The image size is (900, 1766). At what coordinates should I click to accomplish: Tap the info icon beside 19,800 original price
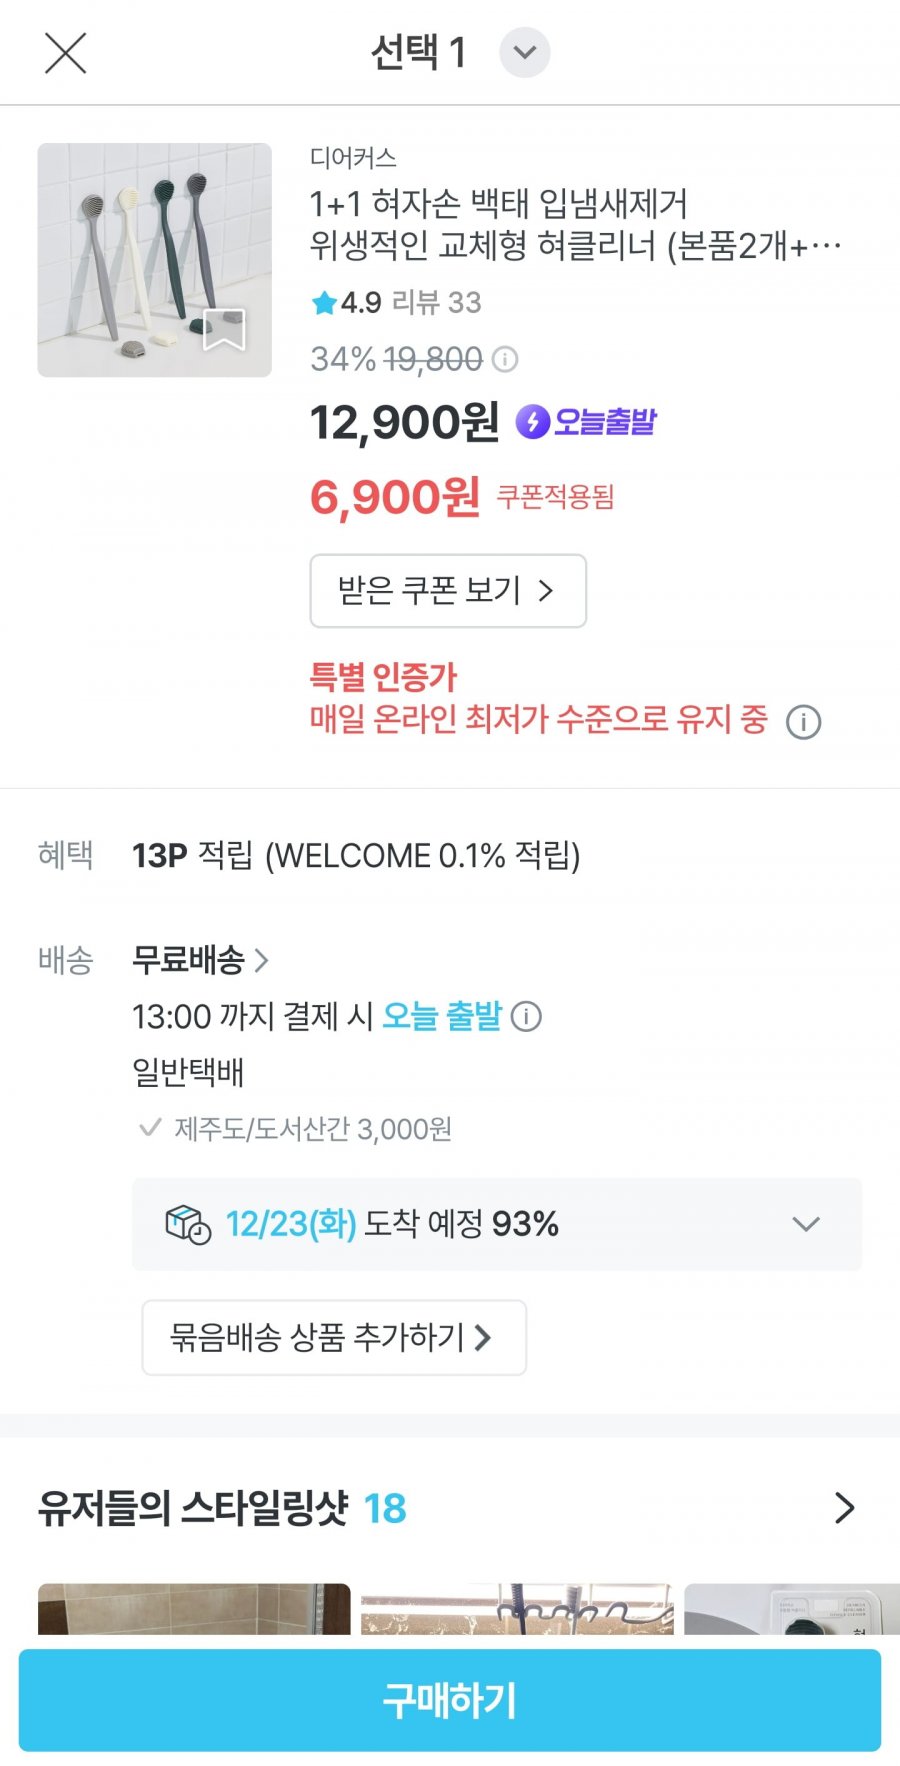point(506,359)
